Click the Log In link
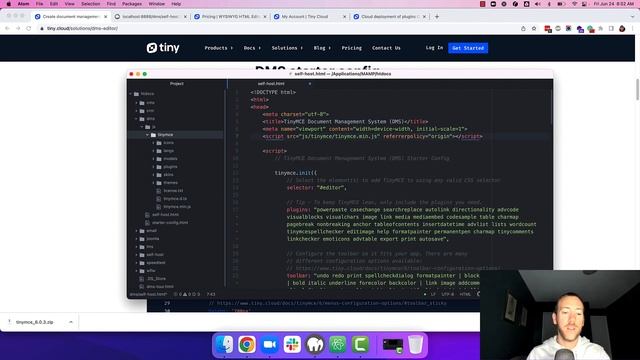This screenshot has height=360, width=640. click(434, 48)
